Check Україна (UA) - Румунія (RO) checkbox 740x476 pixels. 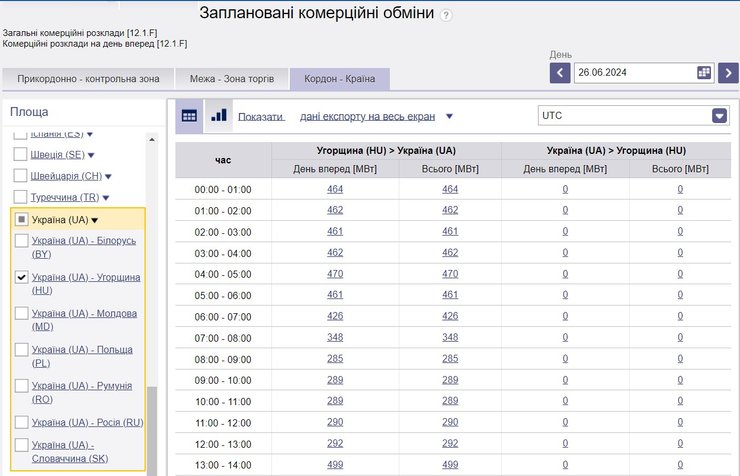coord(21,386)
